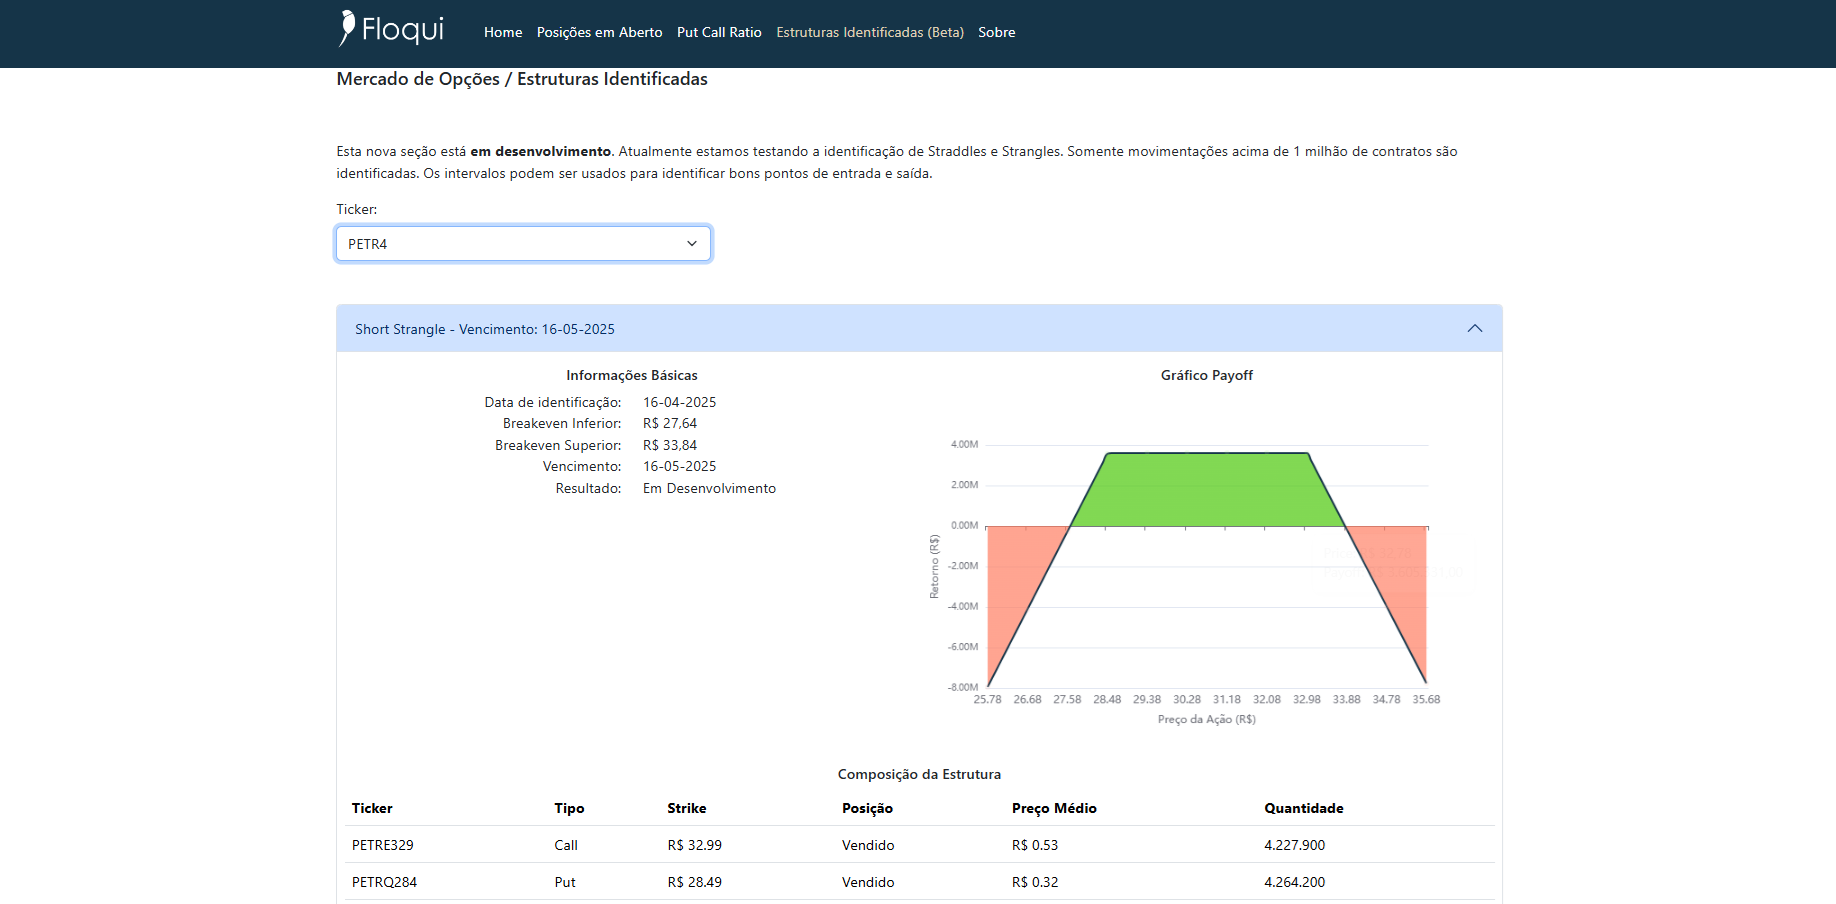This screenshot has height=904, width=1836.
Task: Select Estruturas Identificadas (Beta) menu item
Action: click(x=870, y=32)
